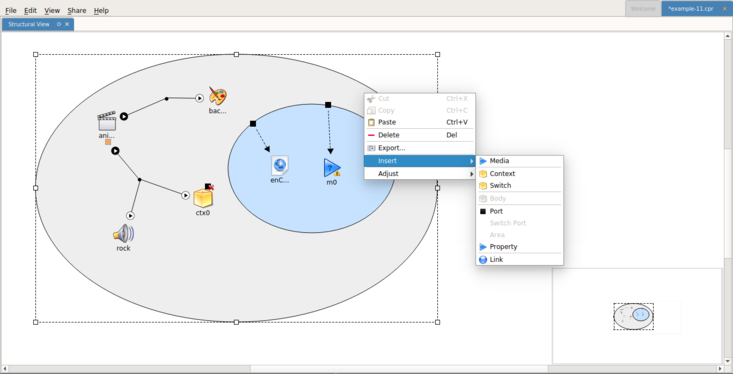Click the play circle next to ctx0 node
733x374 pixels.
[x=186, y=195]
